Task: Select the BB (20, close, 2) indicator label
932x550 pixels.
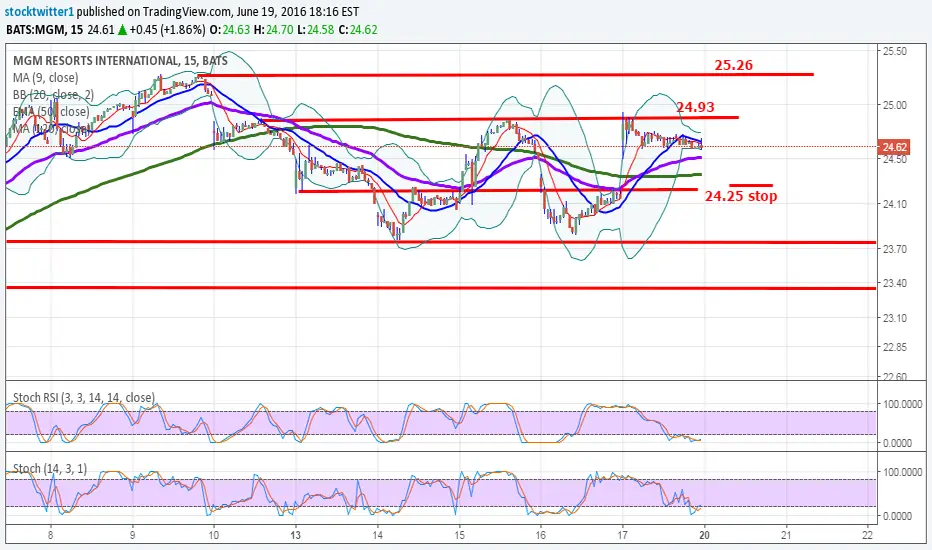Action: pyautogui.click(x=53, y=95)
